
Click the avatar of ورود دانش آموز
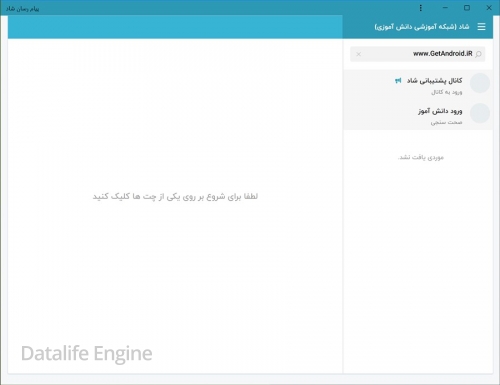[x=480, y=113]
